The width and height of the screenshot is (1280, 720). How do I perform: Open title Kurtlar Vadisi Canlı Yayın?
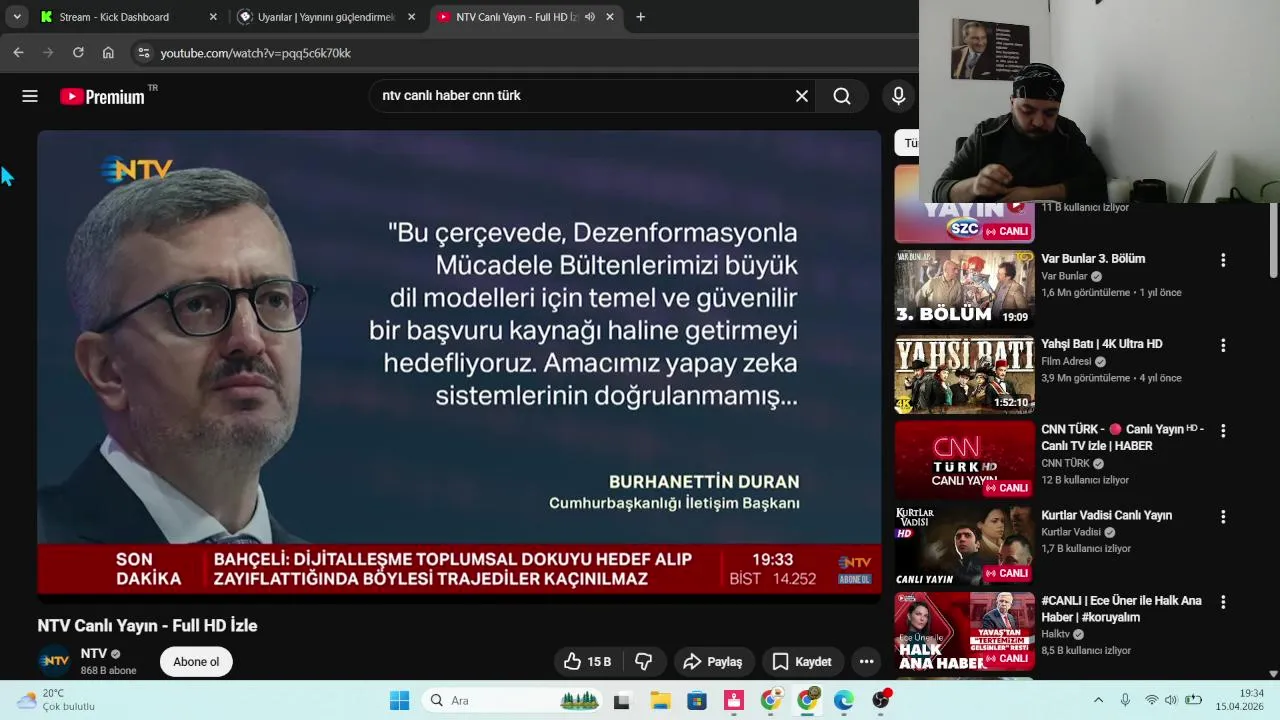point(1106,515)
